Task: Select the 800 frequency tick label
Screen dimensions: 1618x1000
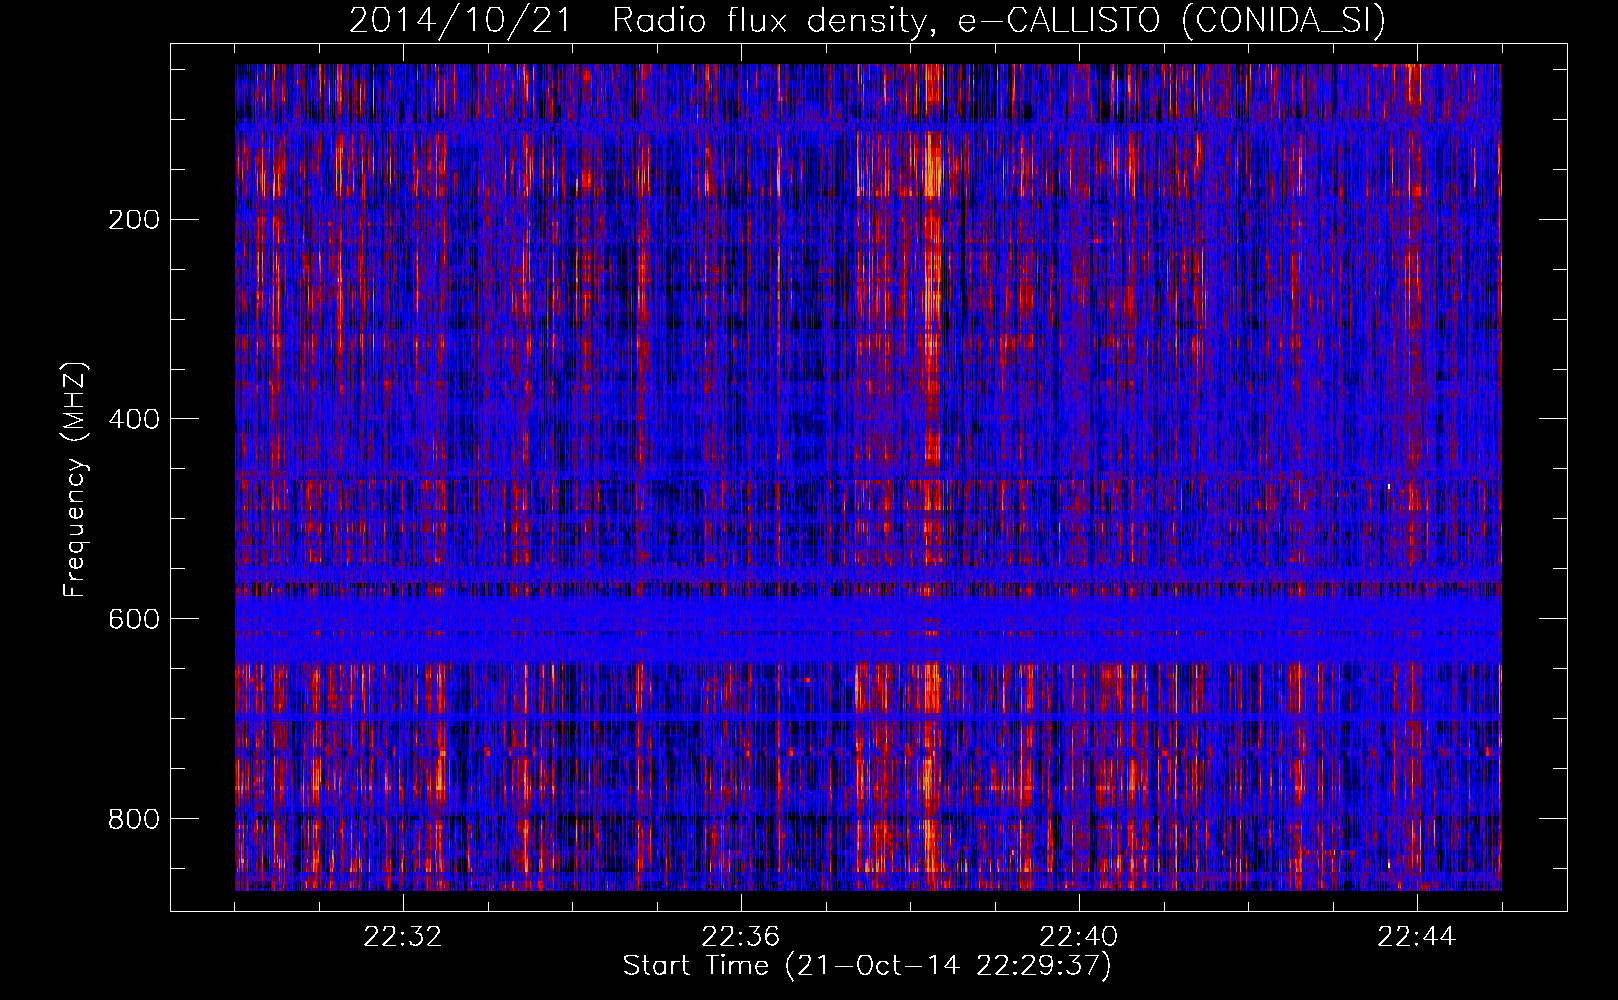Action: 134,819
